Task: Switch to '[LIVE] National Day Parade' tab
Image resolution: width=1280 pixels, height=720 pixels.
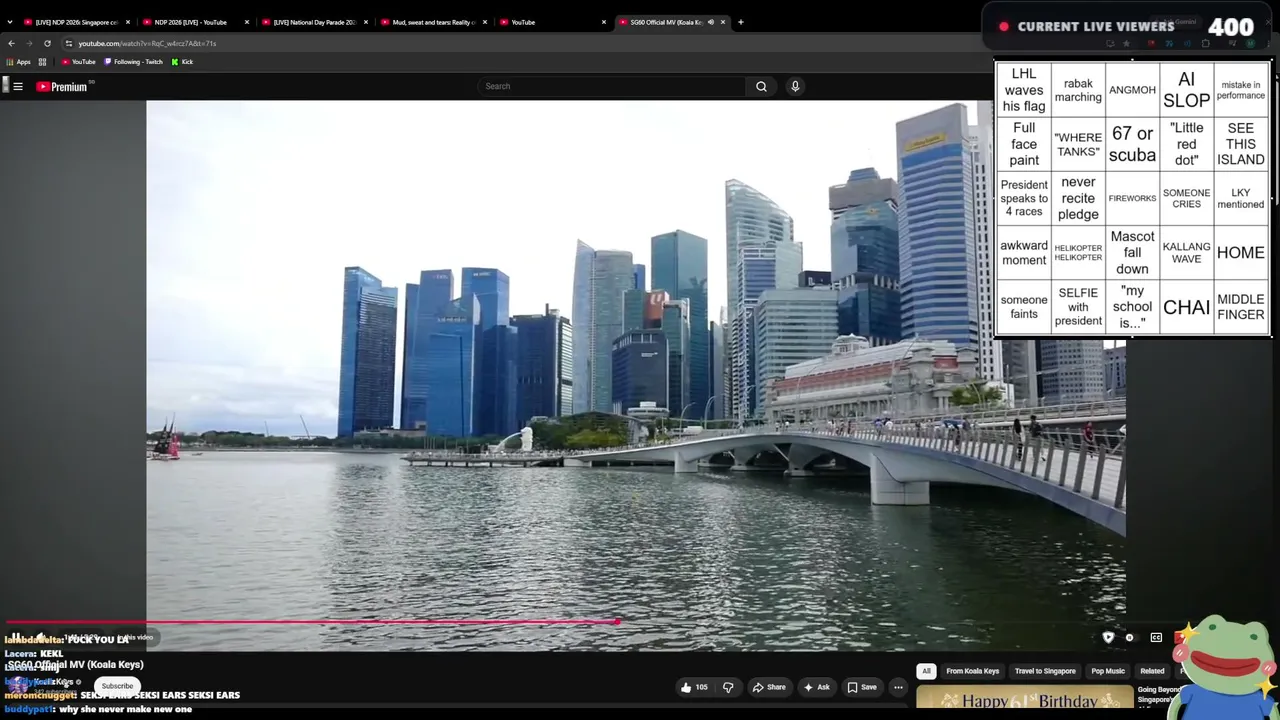Action: (315, 22)
